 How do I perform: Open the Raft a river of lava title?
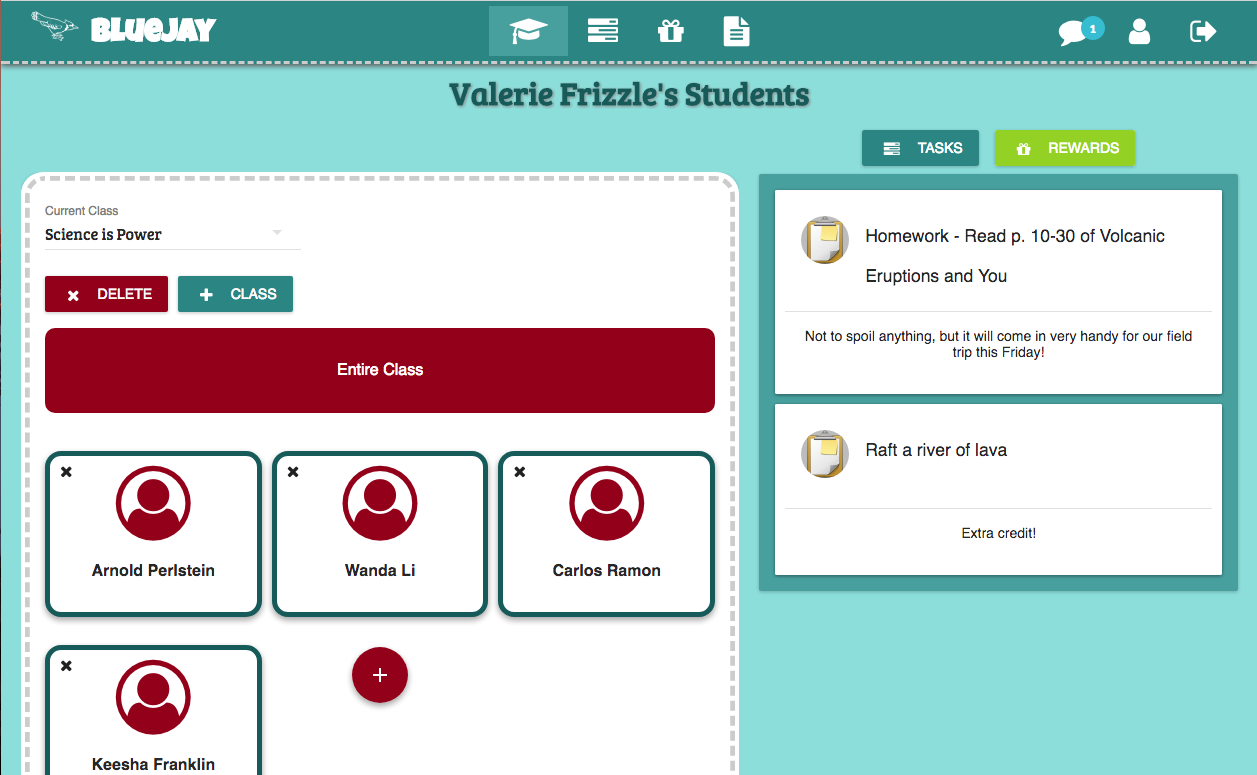(x=936, y=450)
